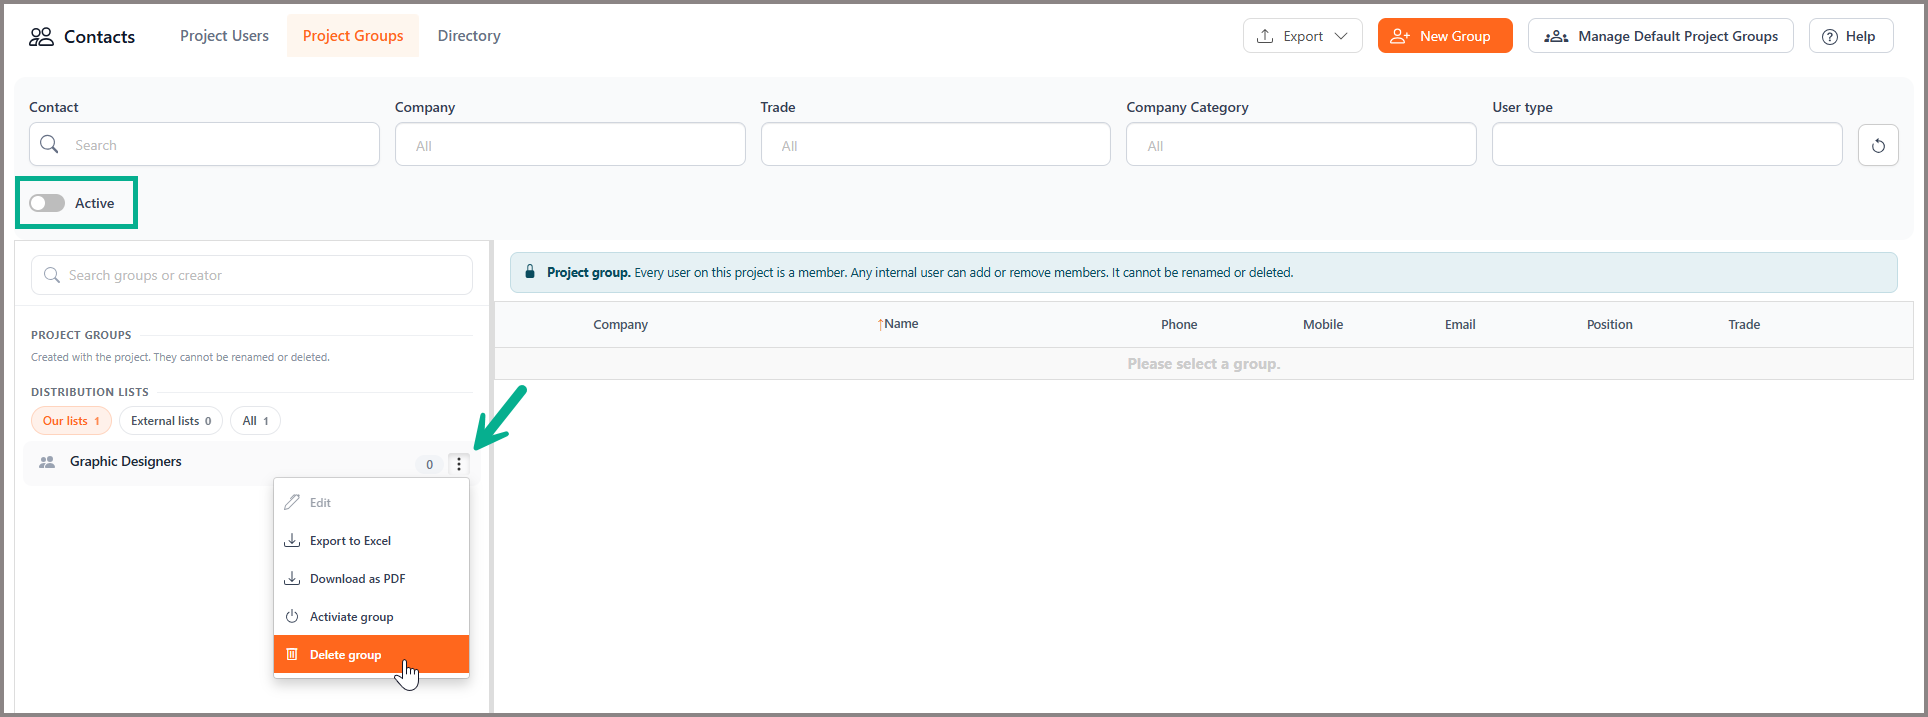Image resolution: width=1928 pixels, height=717 pixels.
Task: Open the User type dropdown
Action: pos(1667,145)
